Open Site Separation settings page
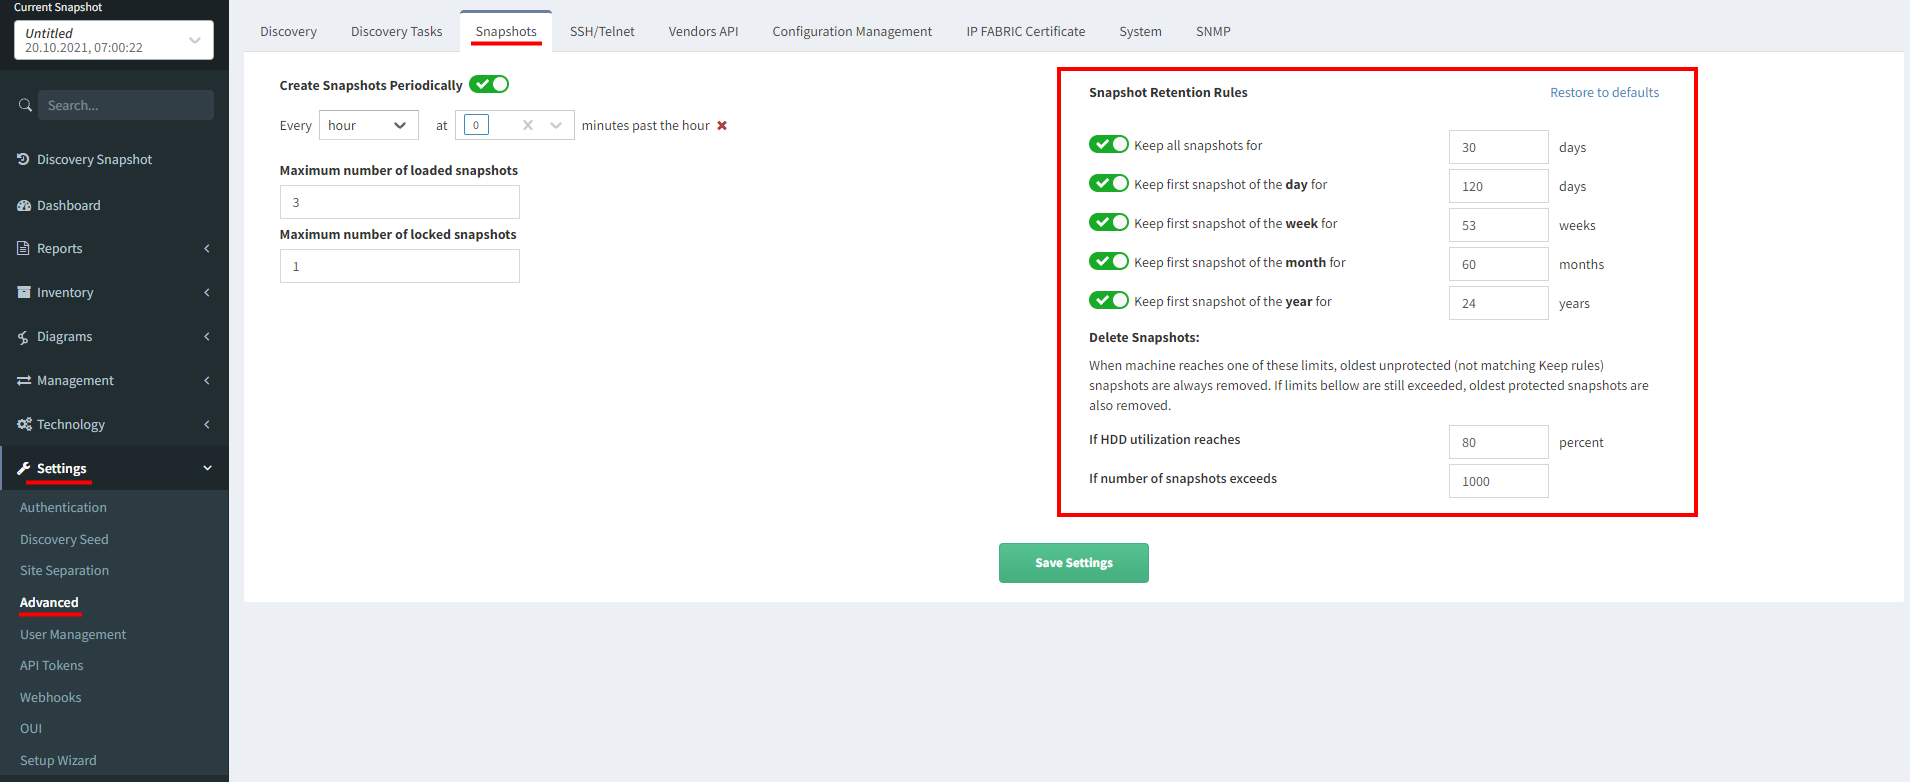Image resolution: width=1910 pixels, height=782 pixels. (64, 570)
